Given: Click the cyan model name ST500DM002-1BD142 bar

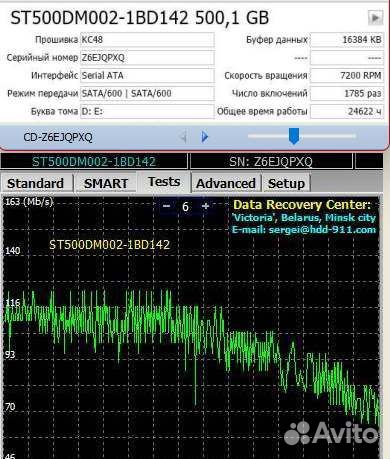Looking at the screenshot, I should tap(94, 162).
